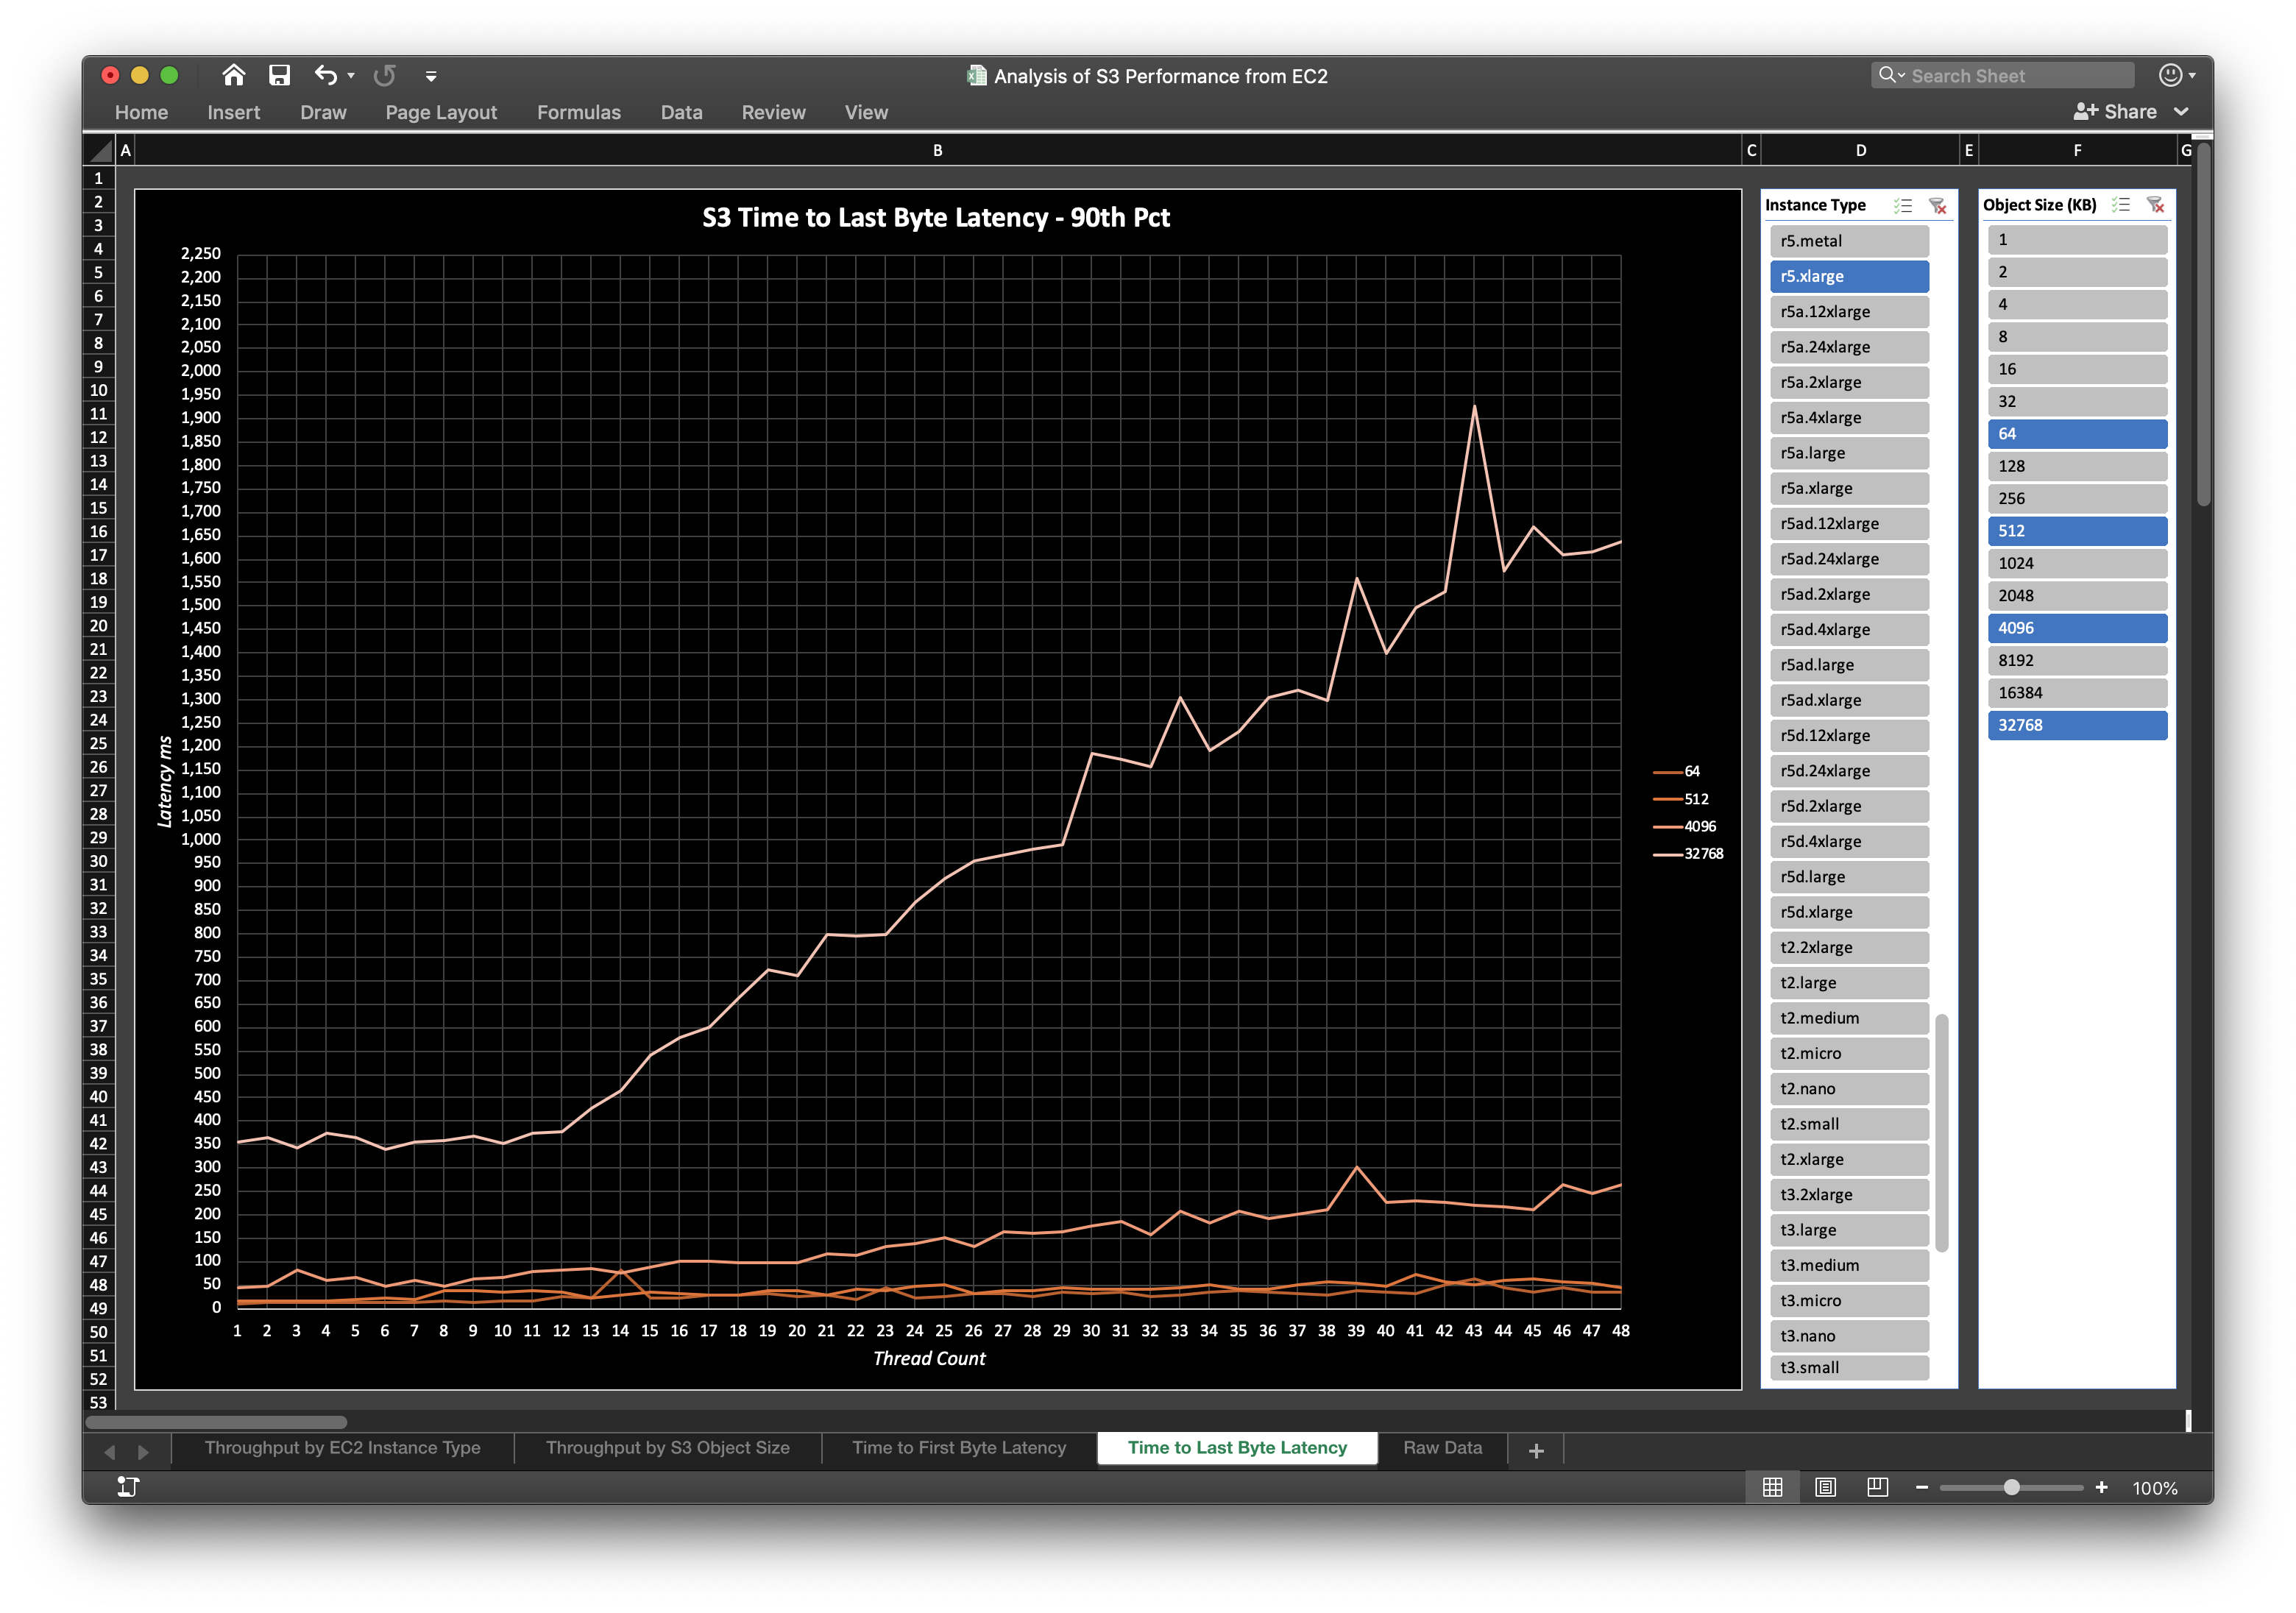Click the Undo arrow icon
Viewport: 2296px width, 1613px height.
[325, 75]
